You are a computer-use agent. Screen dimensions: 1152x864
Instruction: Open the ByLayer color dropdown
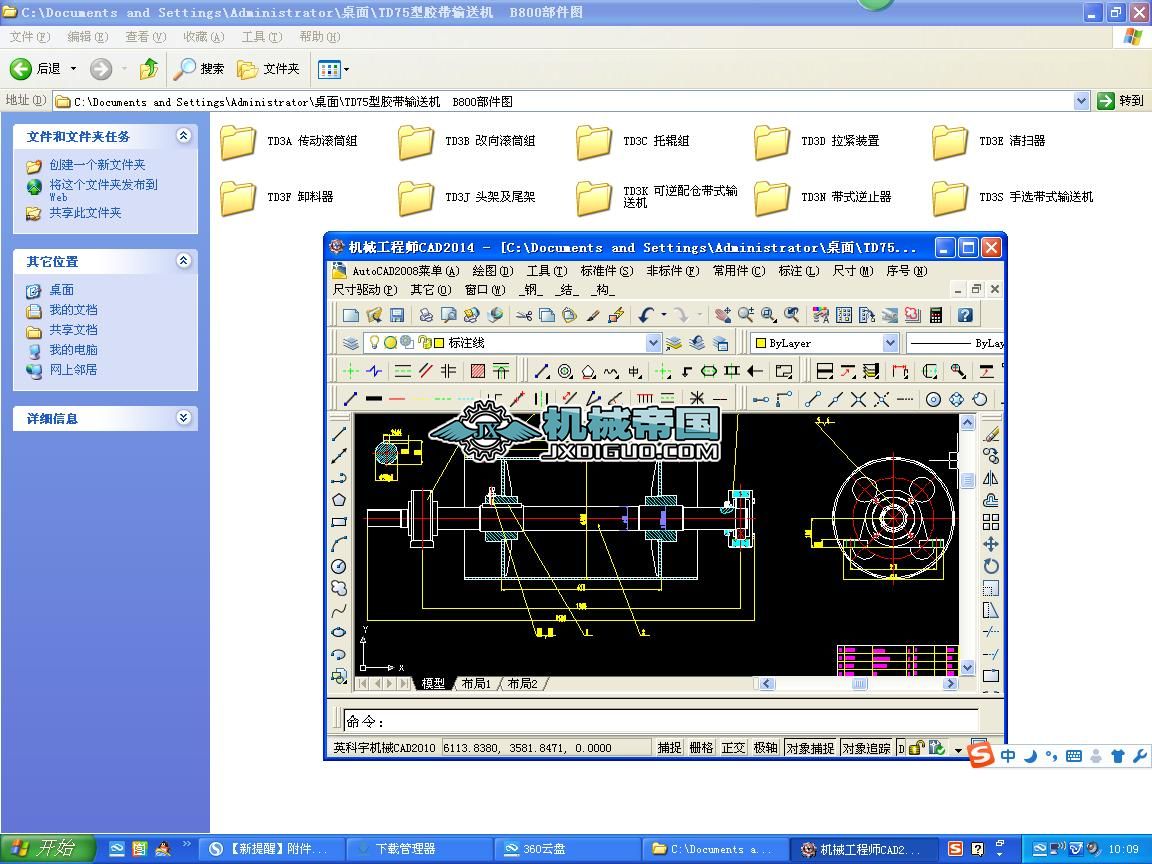[890, 343]
